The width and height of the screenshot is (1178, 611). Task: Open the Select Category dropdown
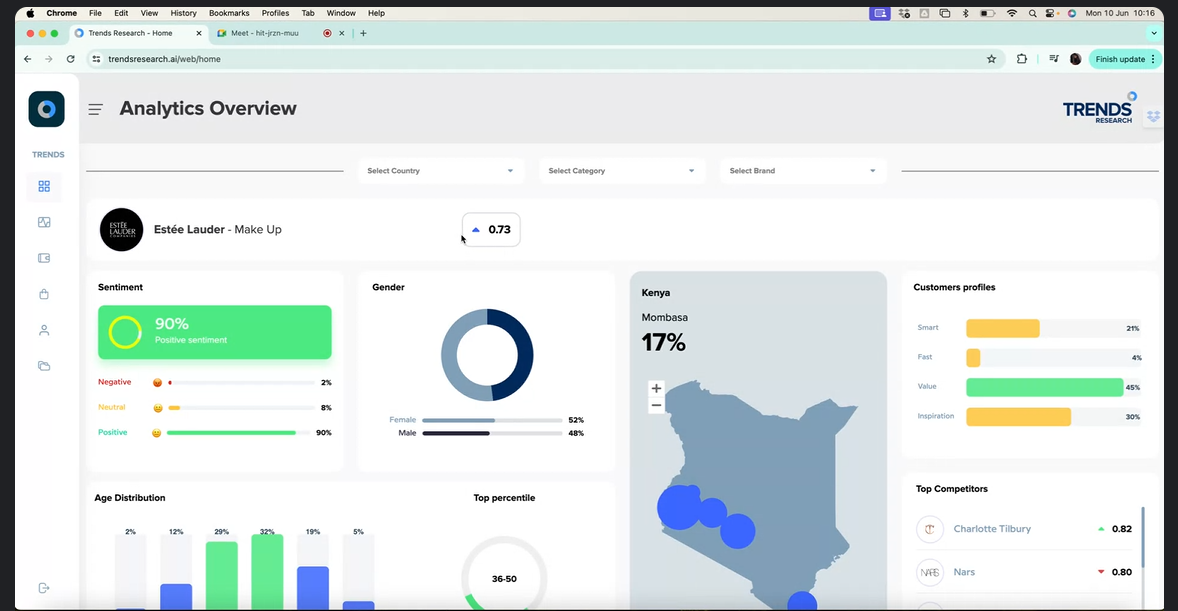622,171
